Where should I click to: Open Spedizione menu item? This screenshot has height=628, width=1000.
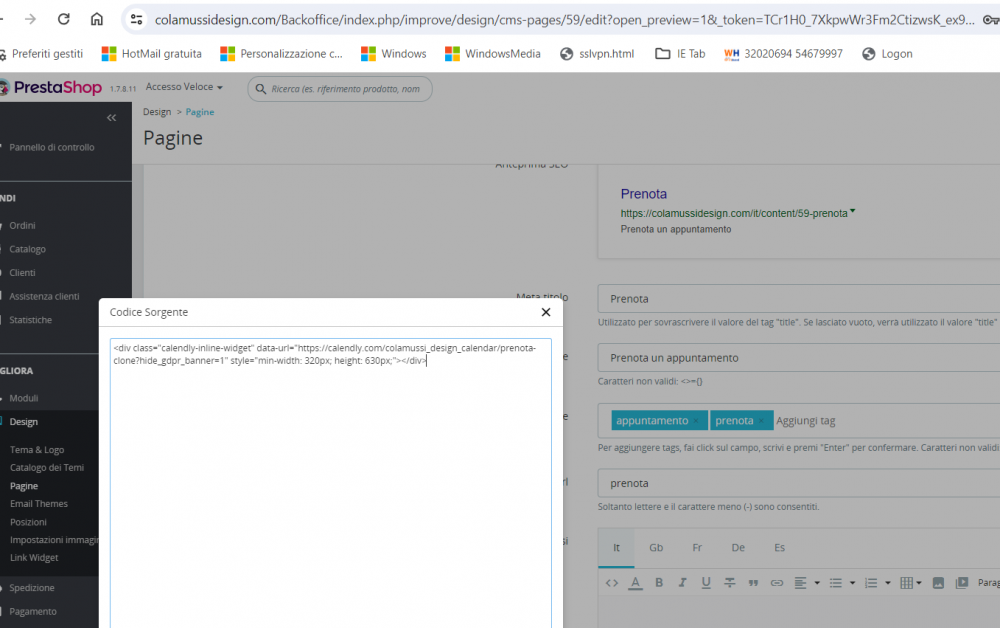click(32, 588)
